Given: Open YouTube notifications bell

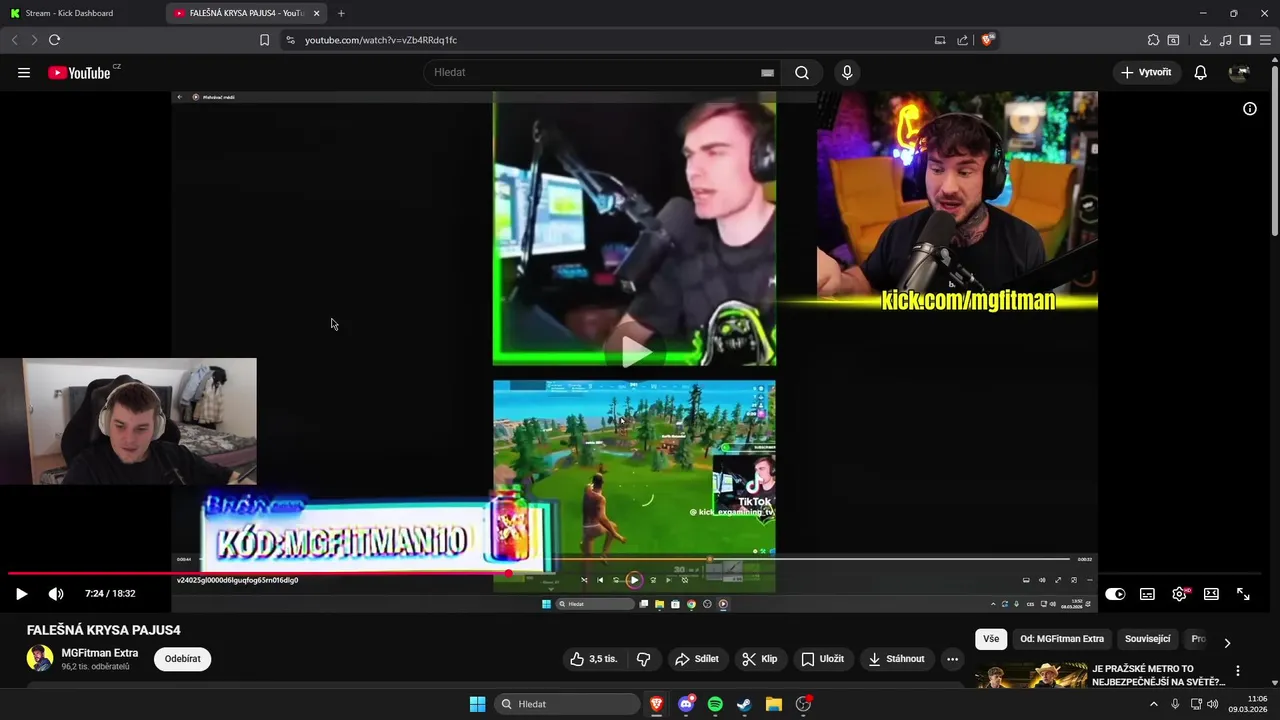Looking at the screenshot, I should pyautogui.click(x=1200, y=72).
